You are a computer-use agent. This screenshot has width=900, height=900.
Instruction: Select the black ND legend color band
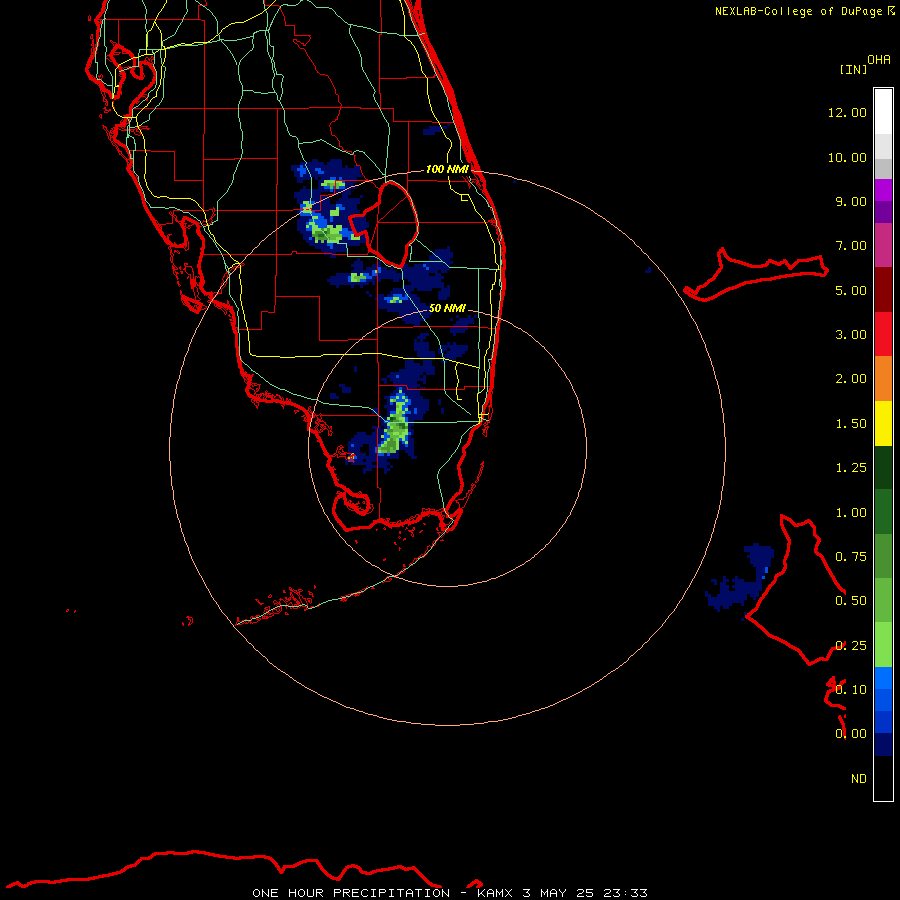click(x=883, y=778)
